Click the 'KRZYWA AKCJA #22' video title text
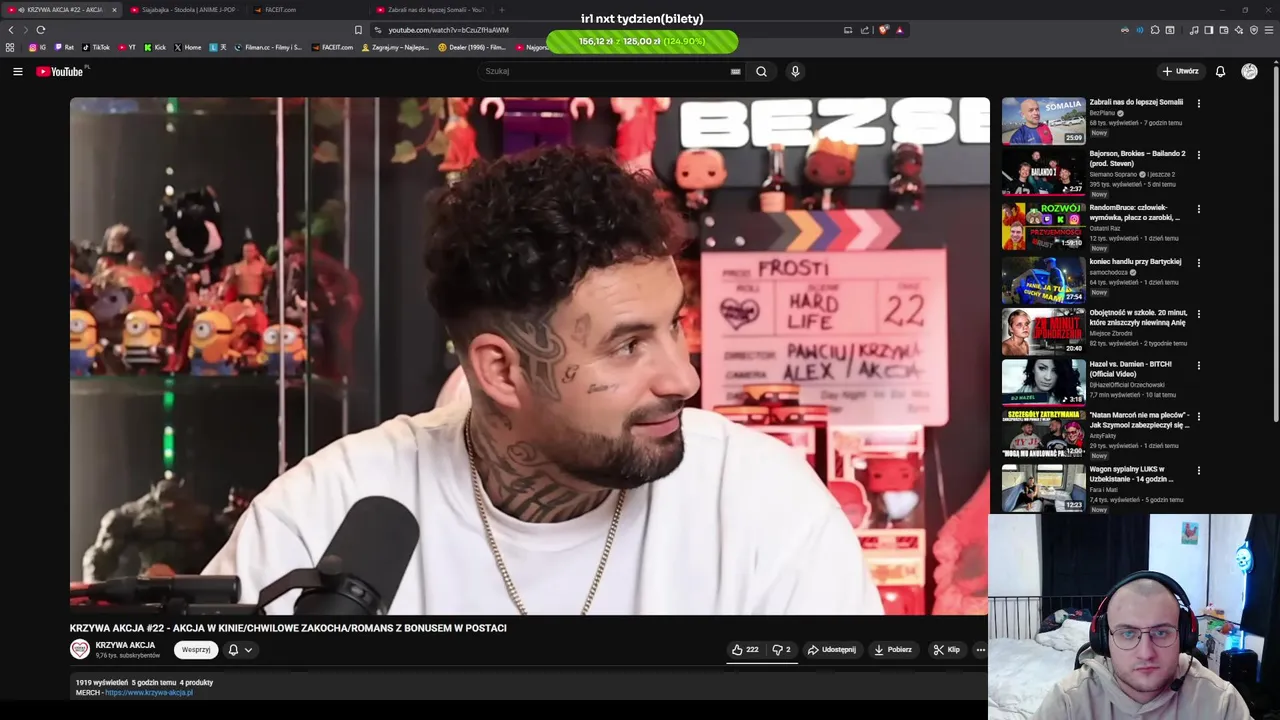The image size is (1280, 720). tap(288, 628)
